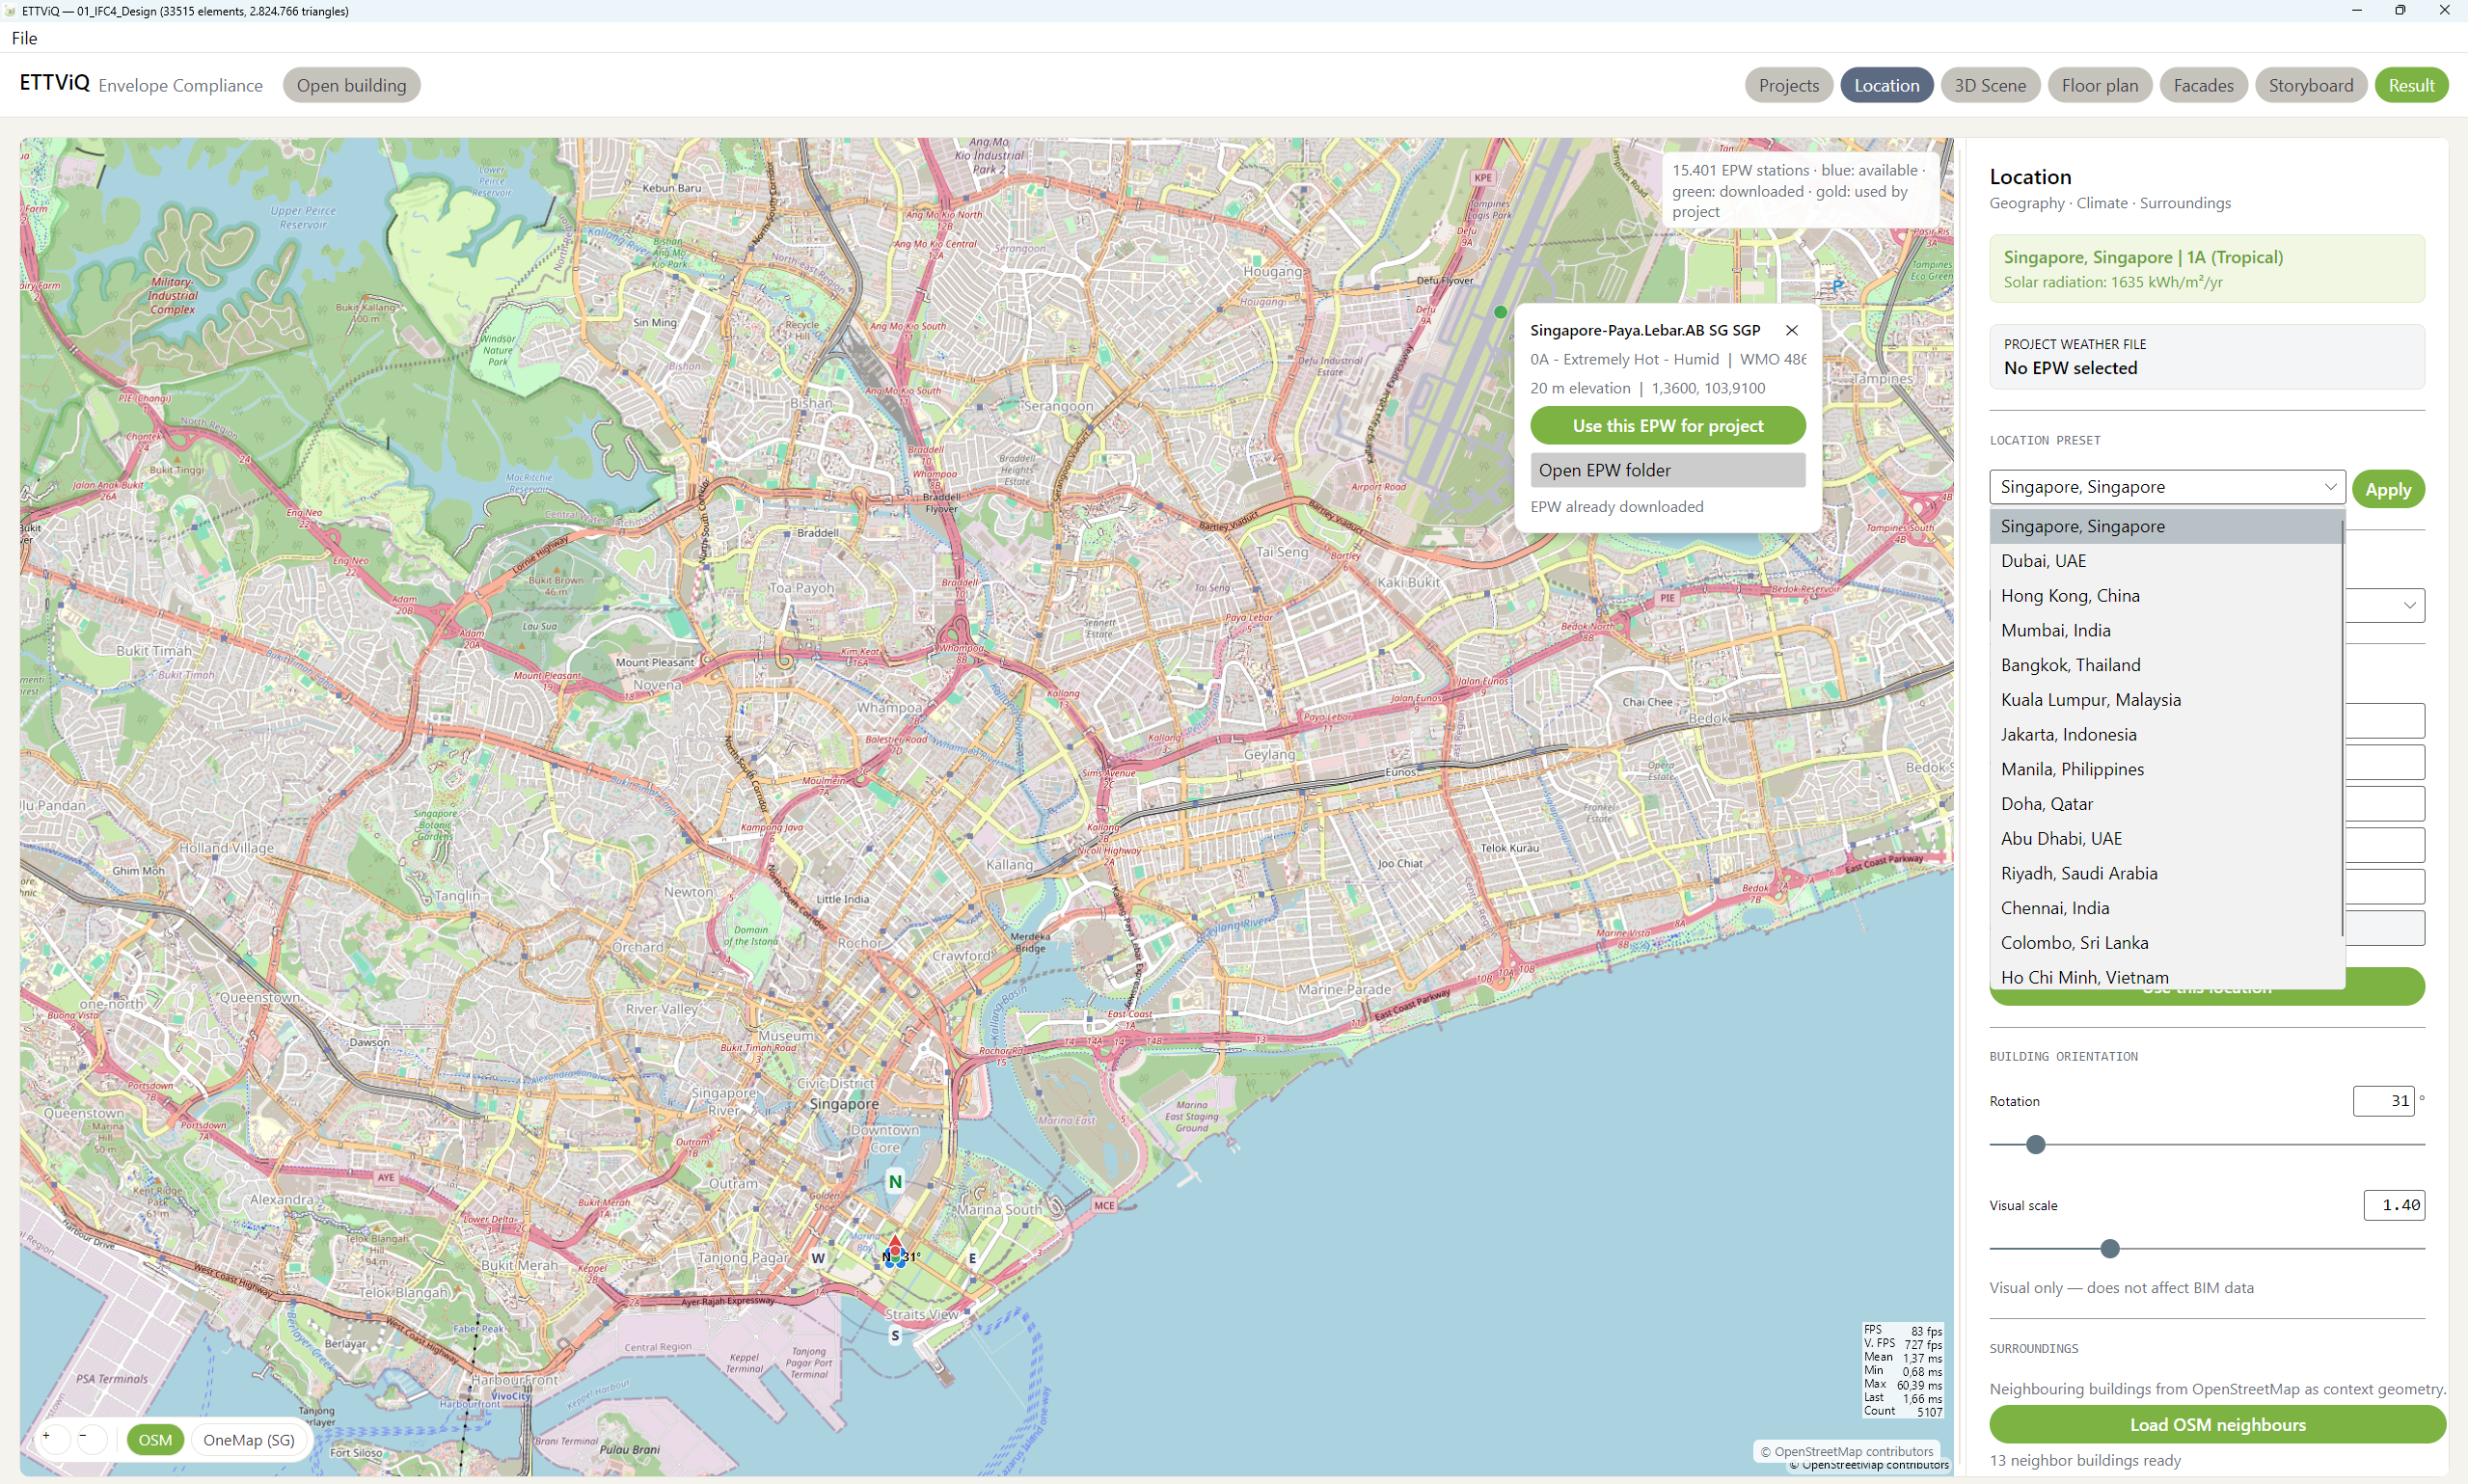
Task: Pick Kuala Lumpur, Malaysia preset
Action: tap(2165, 699)
